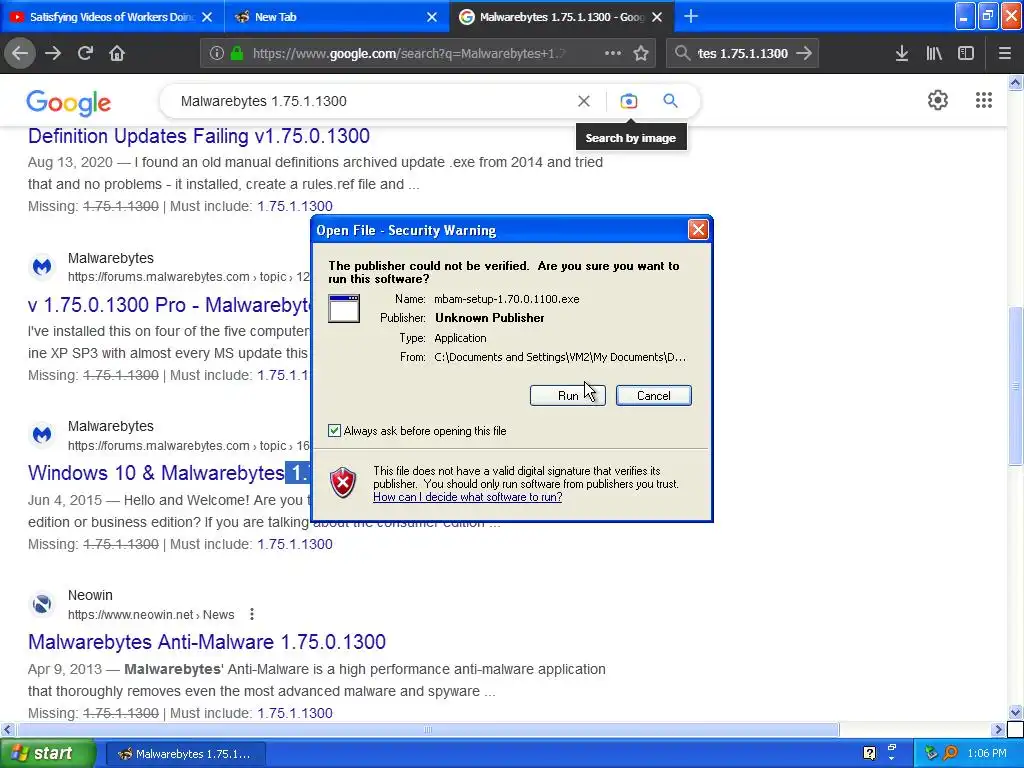Open site information icon in address bar
This screenshot has width=1024, height=768.
[x=216, y=54]
